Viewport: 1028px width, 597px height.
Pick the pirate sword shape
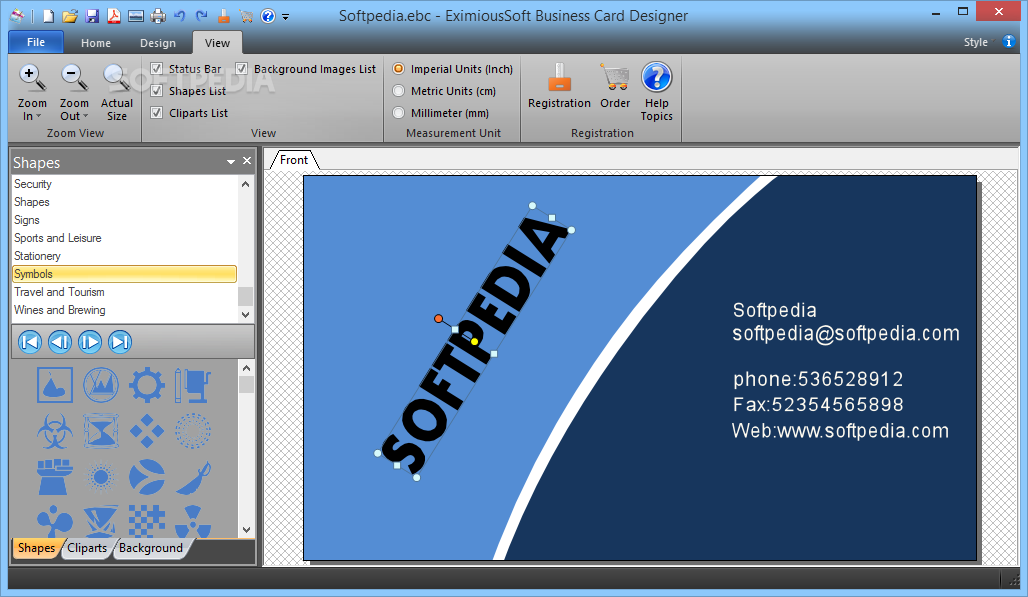(x=193, y=477)
